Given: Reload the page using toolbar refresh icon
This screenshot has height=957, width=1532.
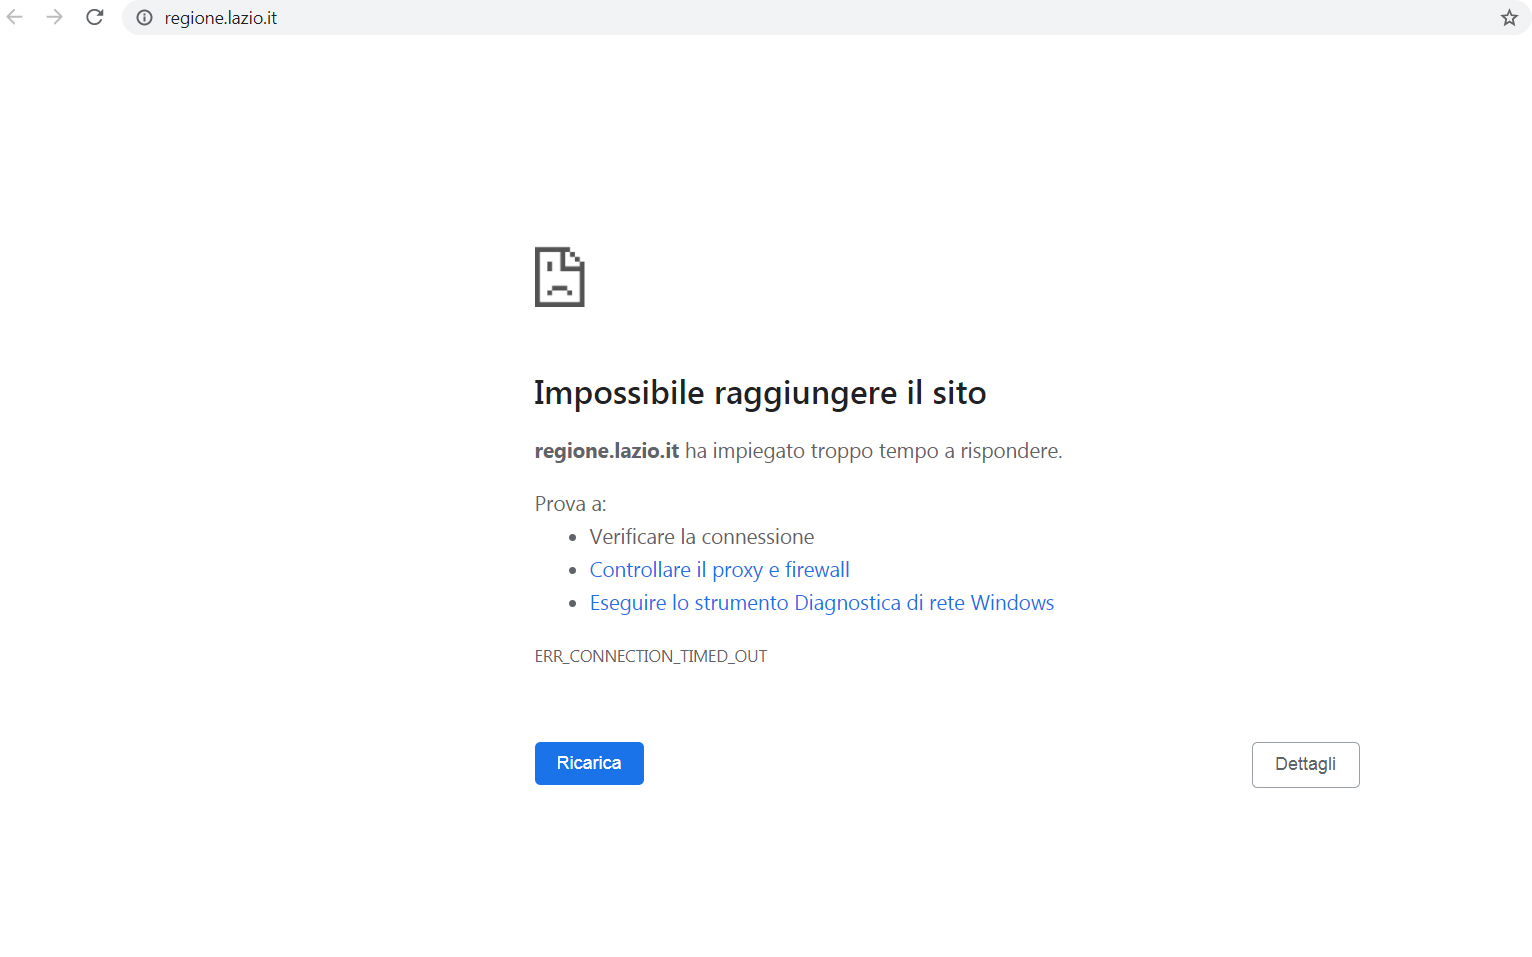Looking at the screenshot, I should tap(95, 17).
